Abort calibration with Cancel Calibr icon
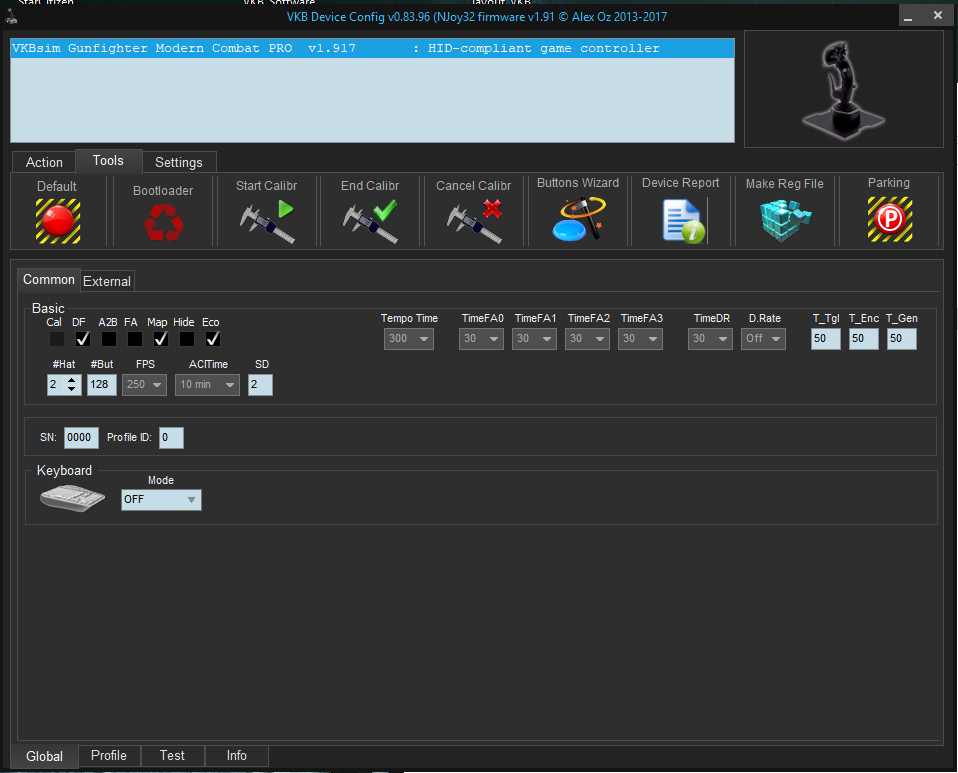 pyautogui.click(x=474, y=221)
